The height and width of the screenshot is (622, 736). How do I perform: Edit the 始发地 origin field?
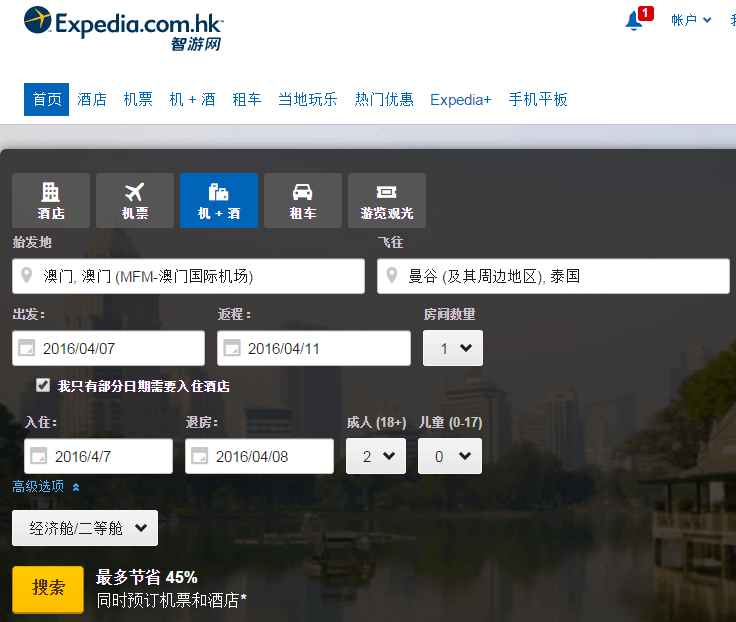pyautogui.click(x=188, y=276)
